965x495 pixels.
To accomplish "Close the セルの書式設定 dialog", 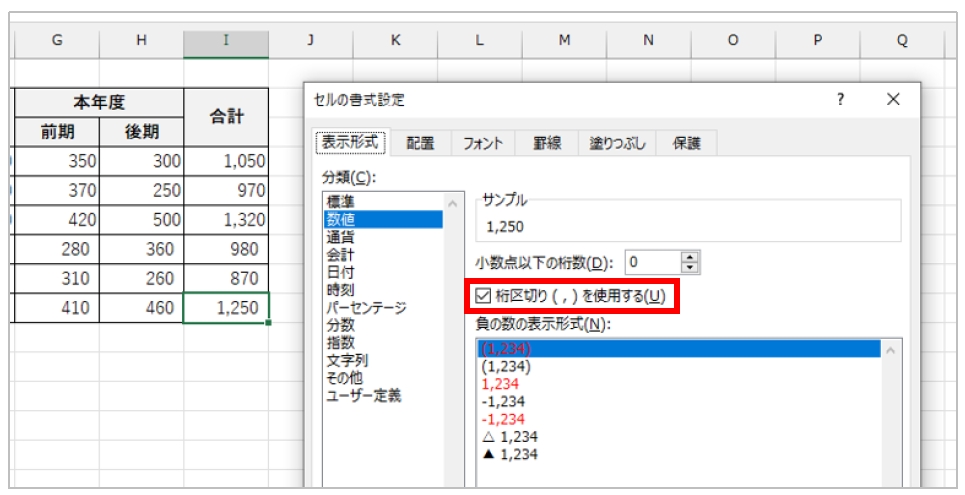I will click(x=893, y=99).
